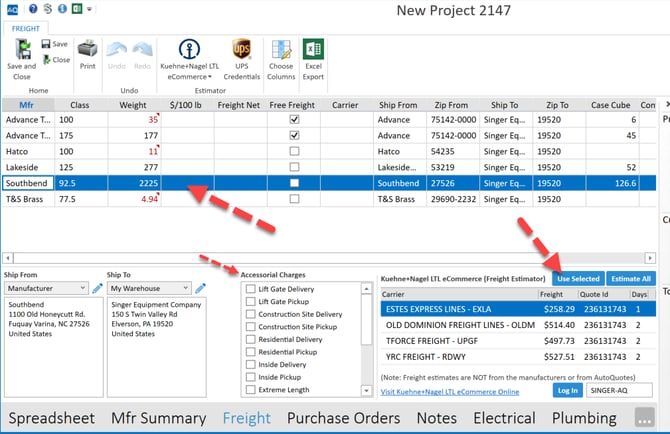The image size is (670, 434).
Task: Select the FREIGHT ribbon tab
Action: click(x=26, y=29)
